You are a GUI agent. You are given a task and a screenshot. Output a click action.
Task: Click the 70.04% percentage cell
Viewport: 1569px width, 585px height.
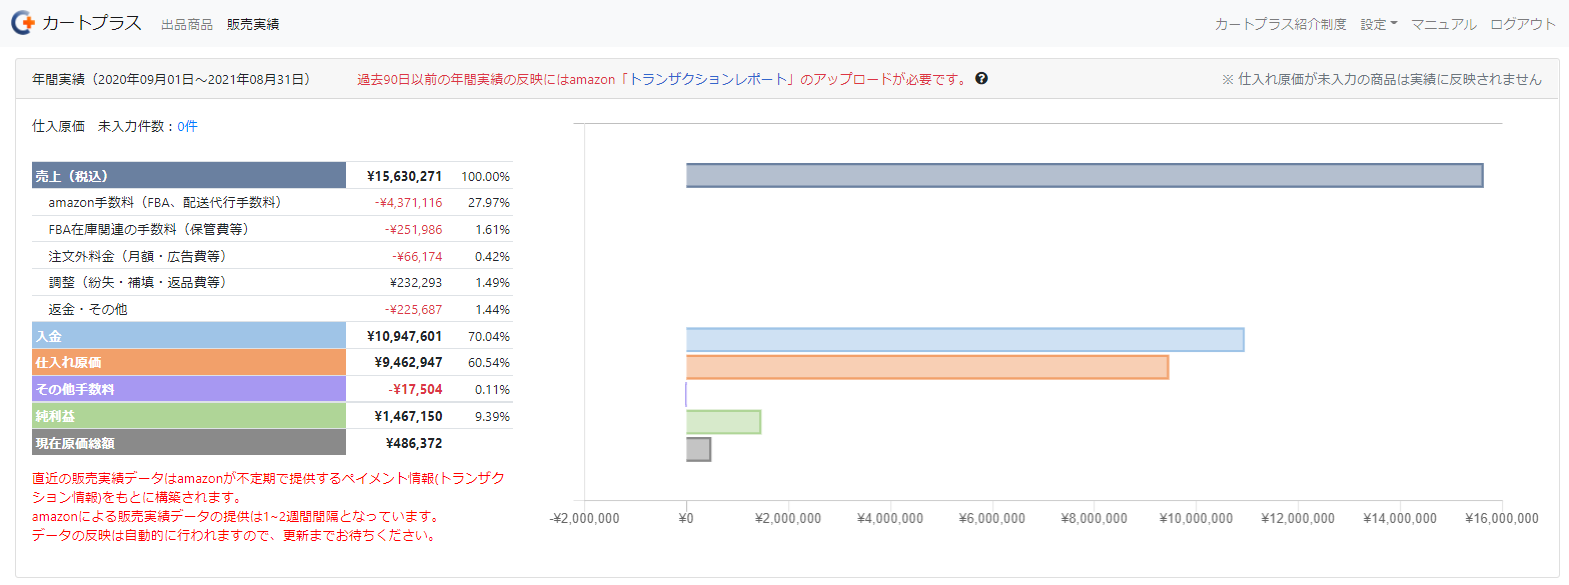tap(489, 336)
